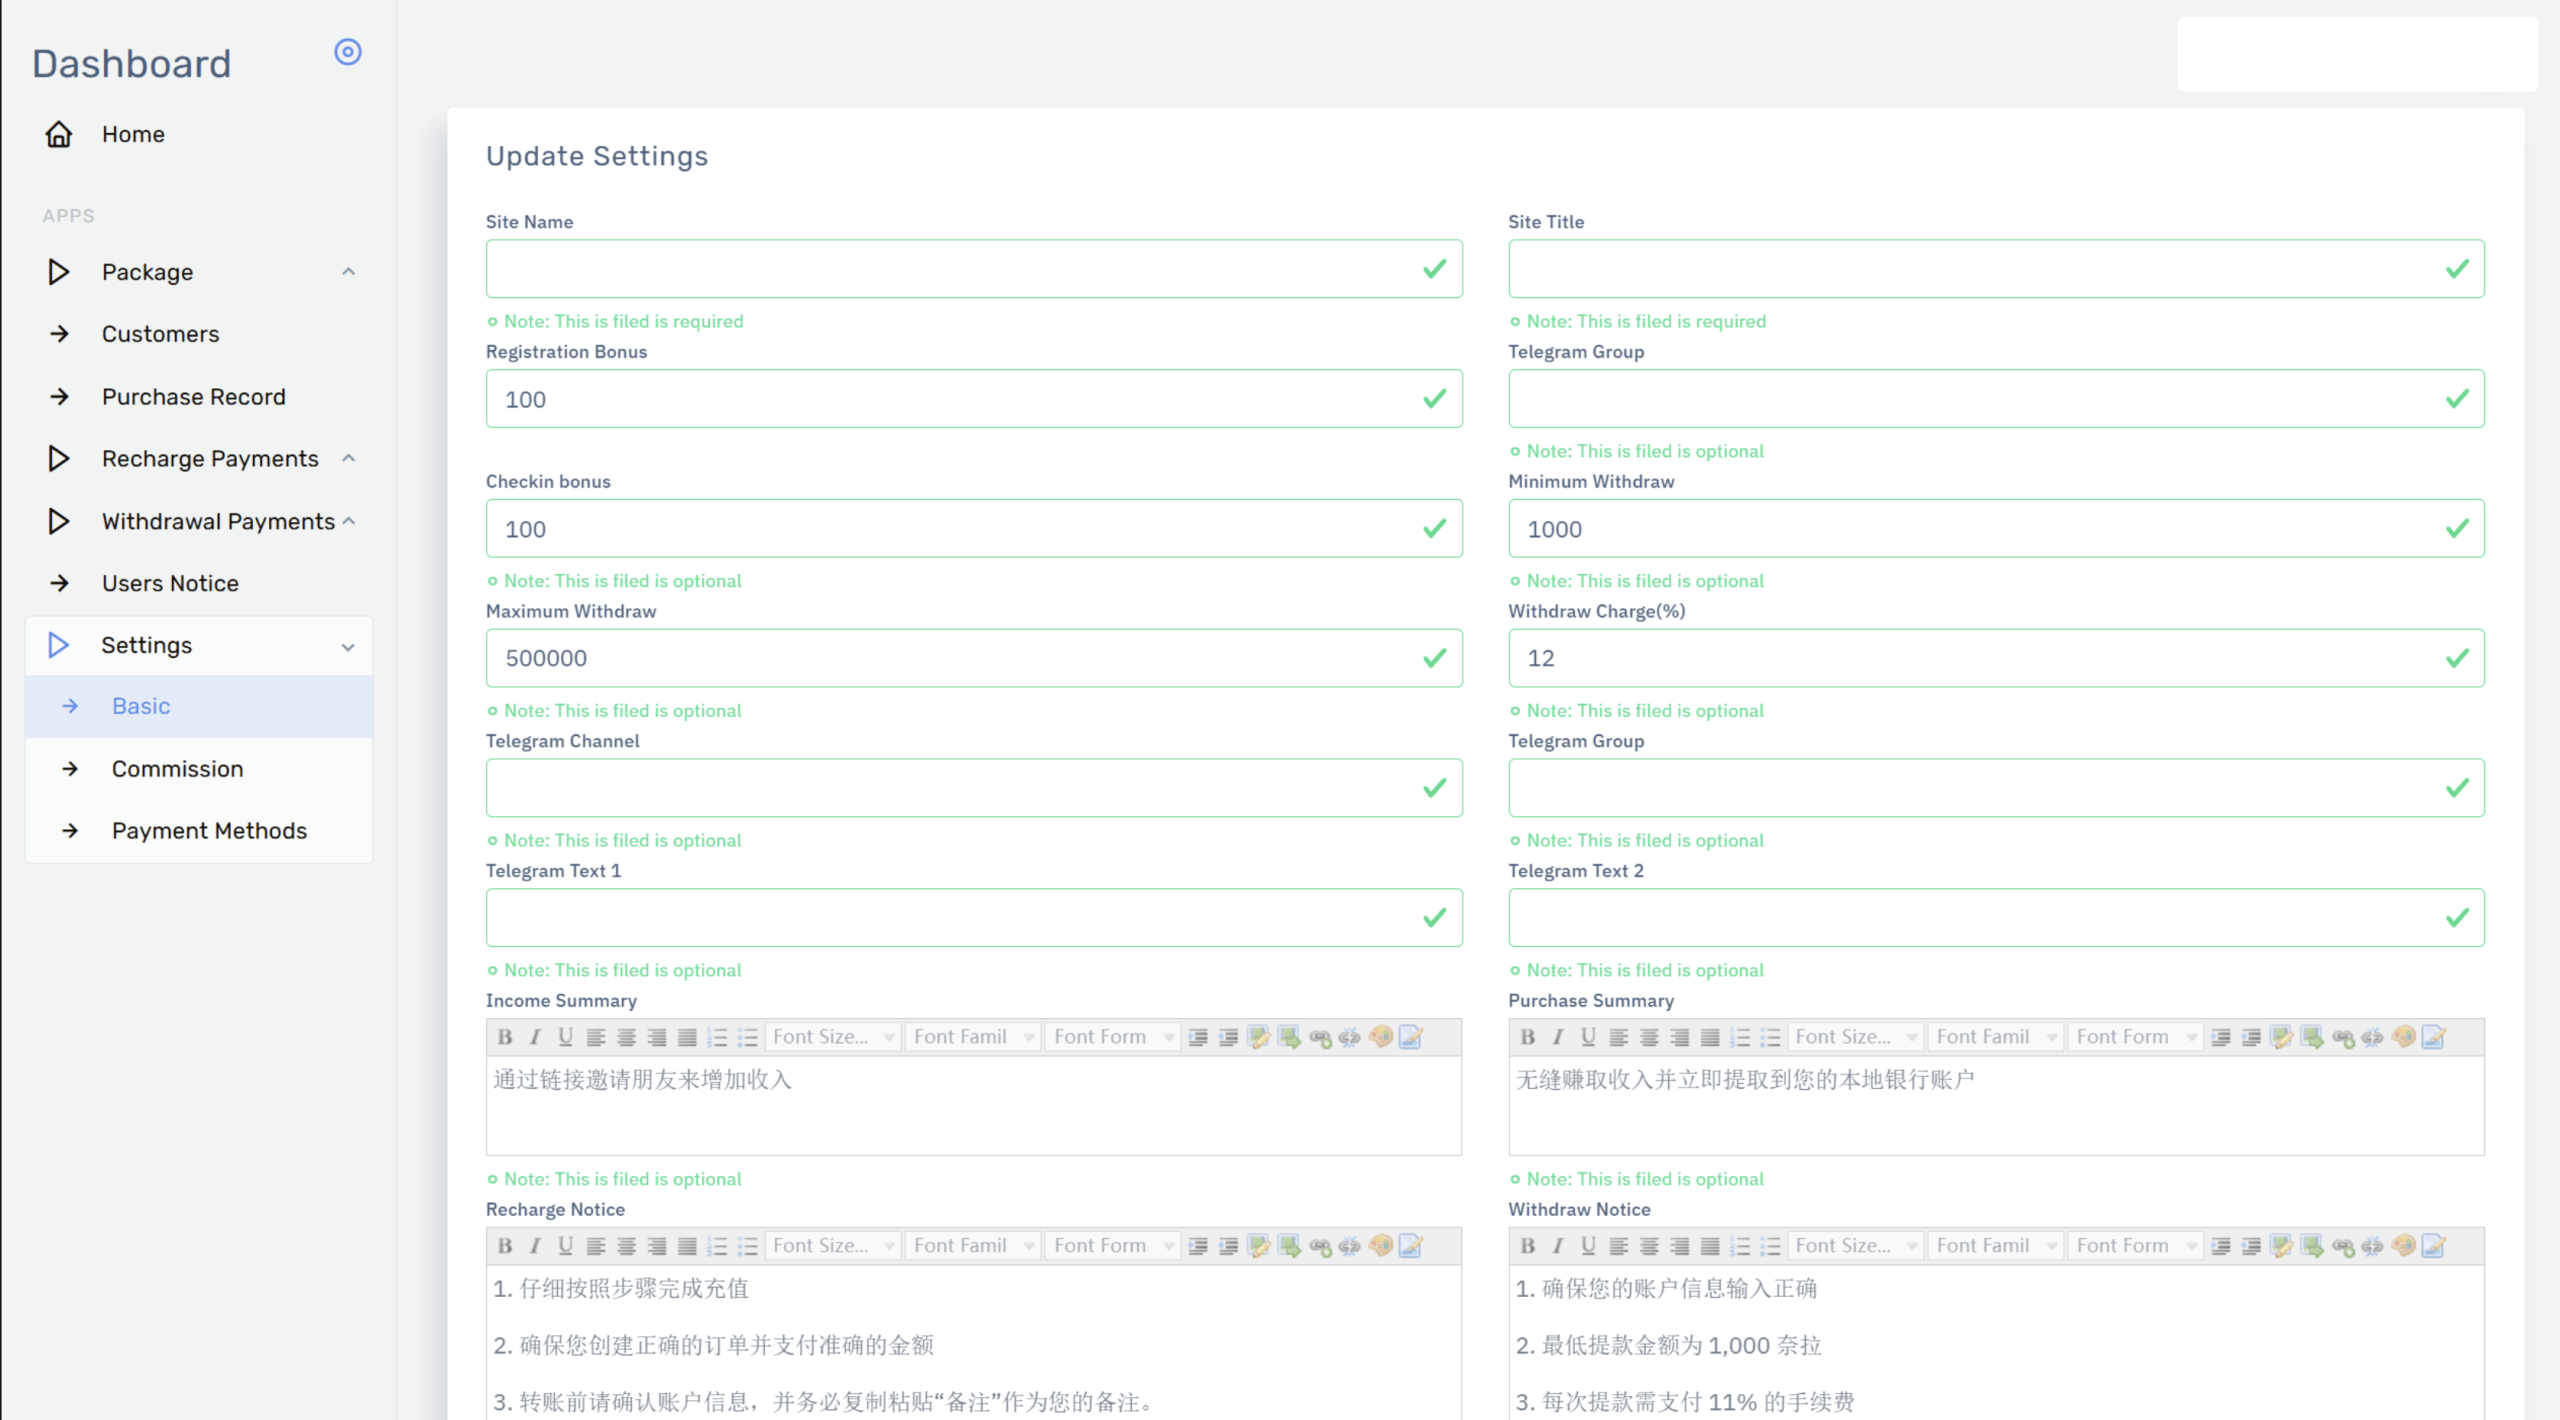Open Commission settings page
Screen dimensions: 2560x1420
click(177, 769)
